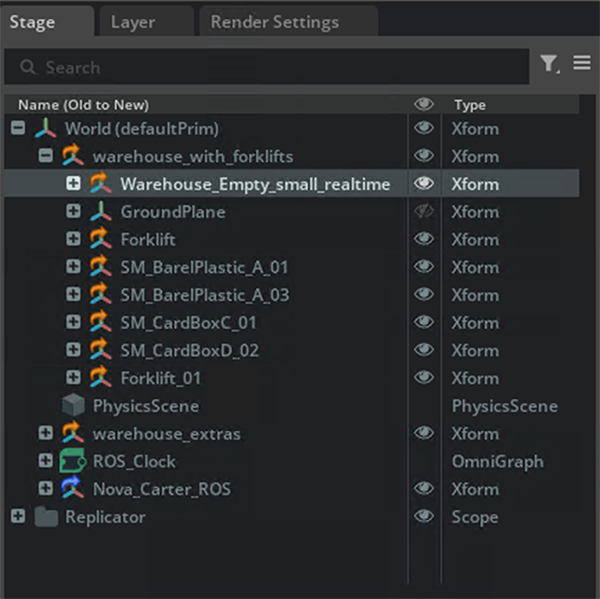Click the Replicator folder icon

pos(46,517)
